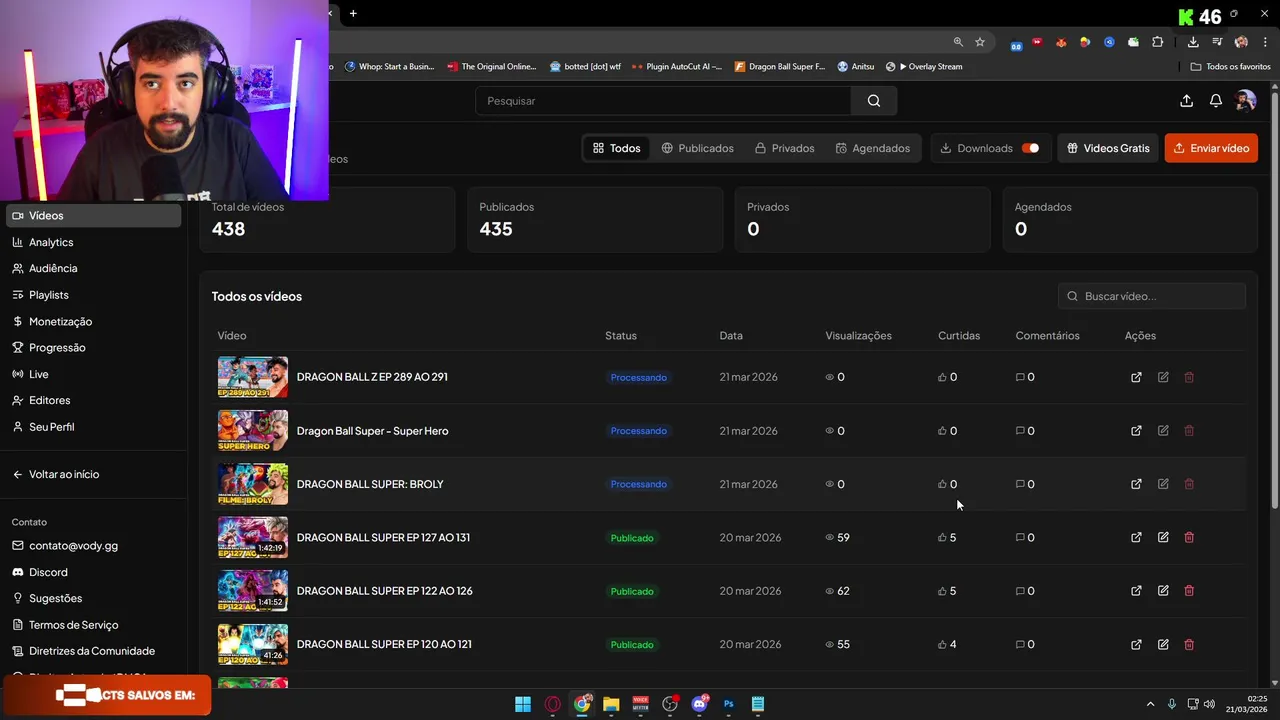The image size is (1280, 720).
Task: Select Vídeos in the sidebar
Action: coord(94,215)
